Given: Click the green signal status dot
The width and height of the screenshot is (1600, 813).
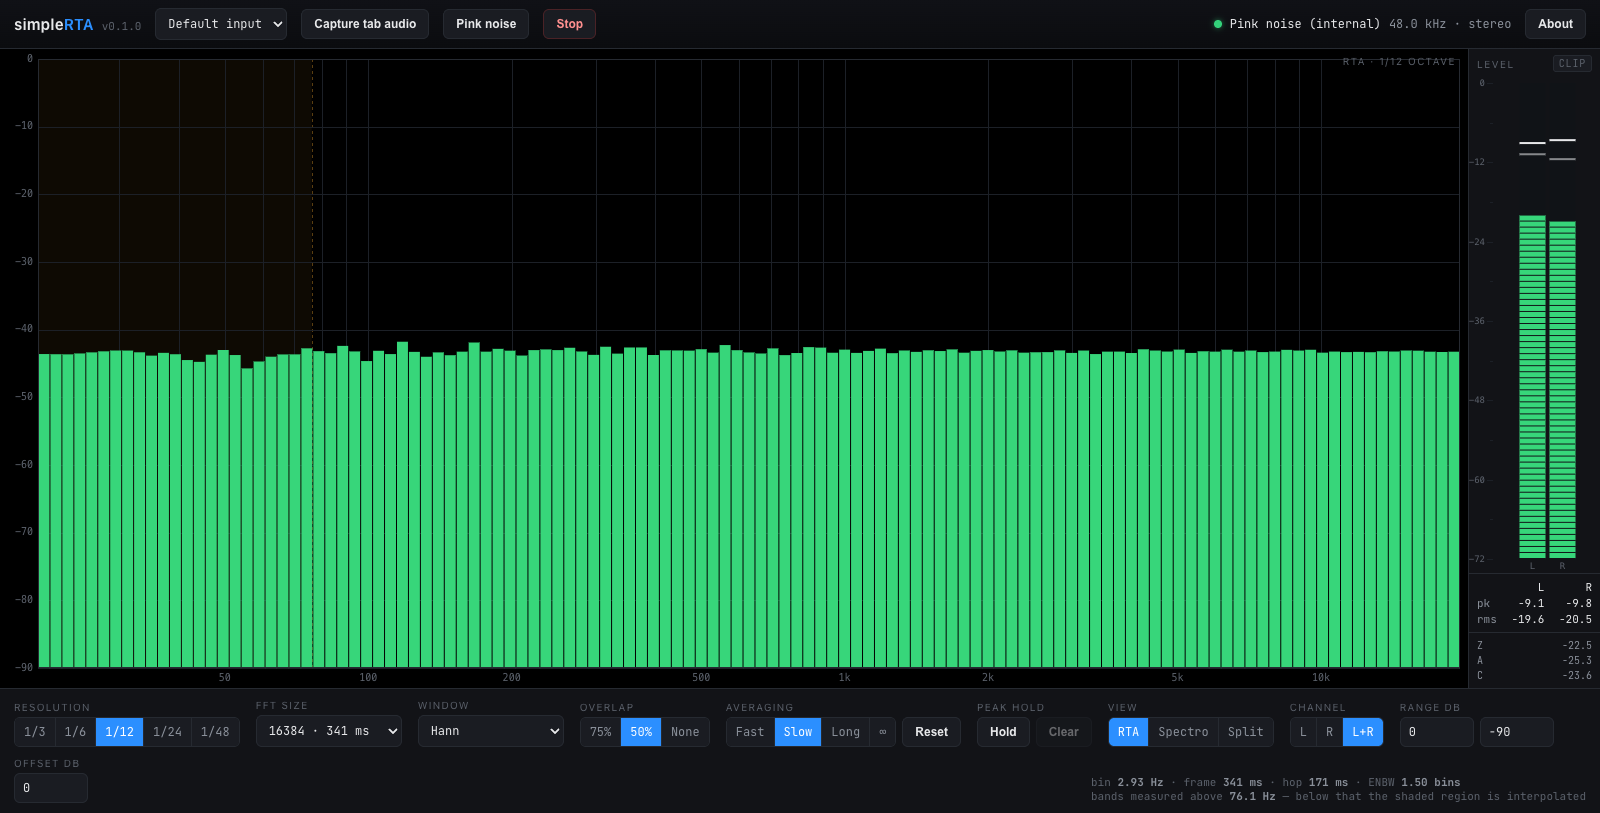Looking at the screenshot, I should pyautogui.click(x=1217, y=24).
